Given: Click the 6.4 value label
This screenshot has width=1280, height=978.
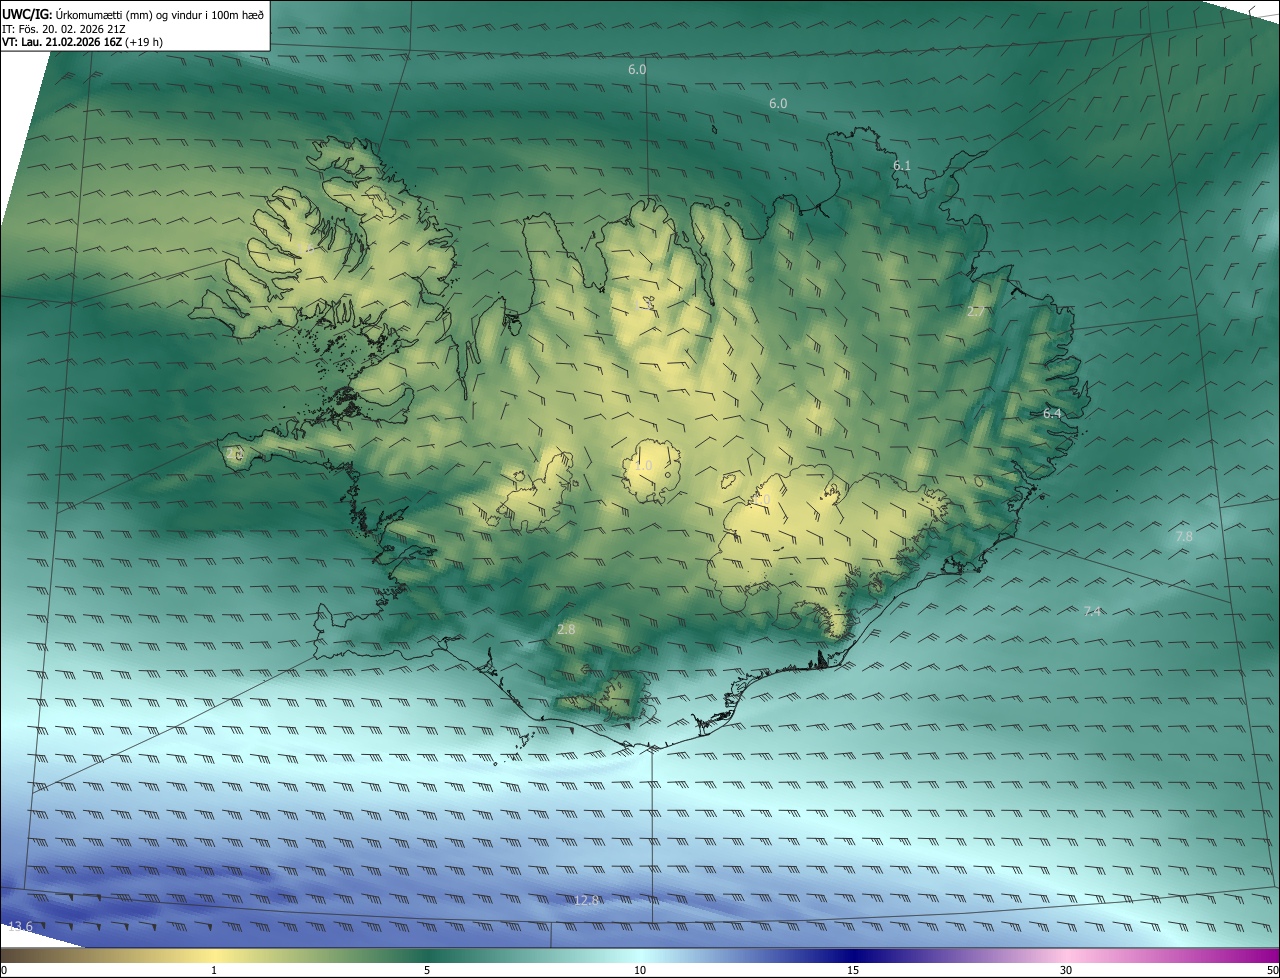Looking at the screenshot, I should click(x=1052, y=413).
